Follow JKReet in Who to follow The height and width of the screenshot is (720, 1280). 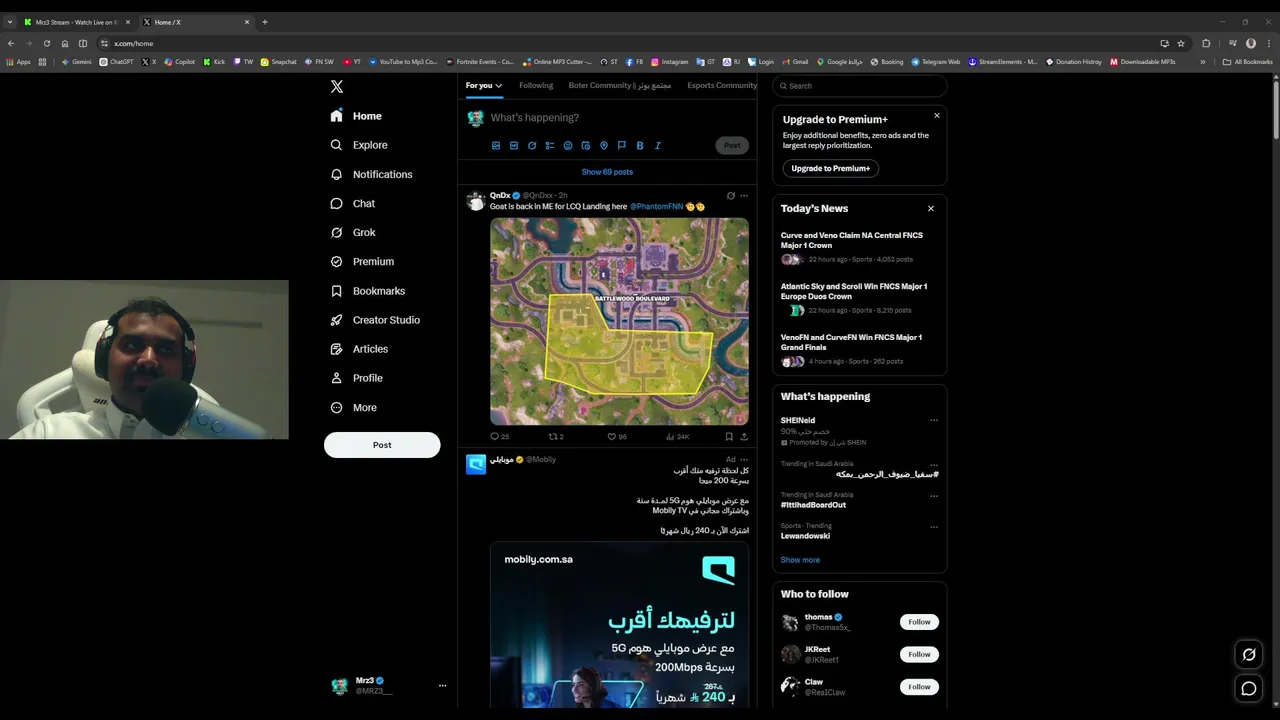click(919, 654)
